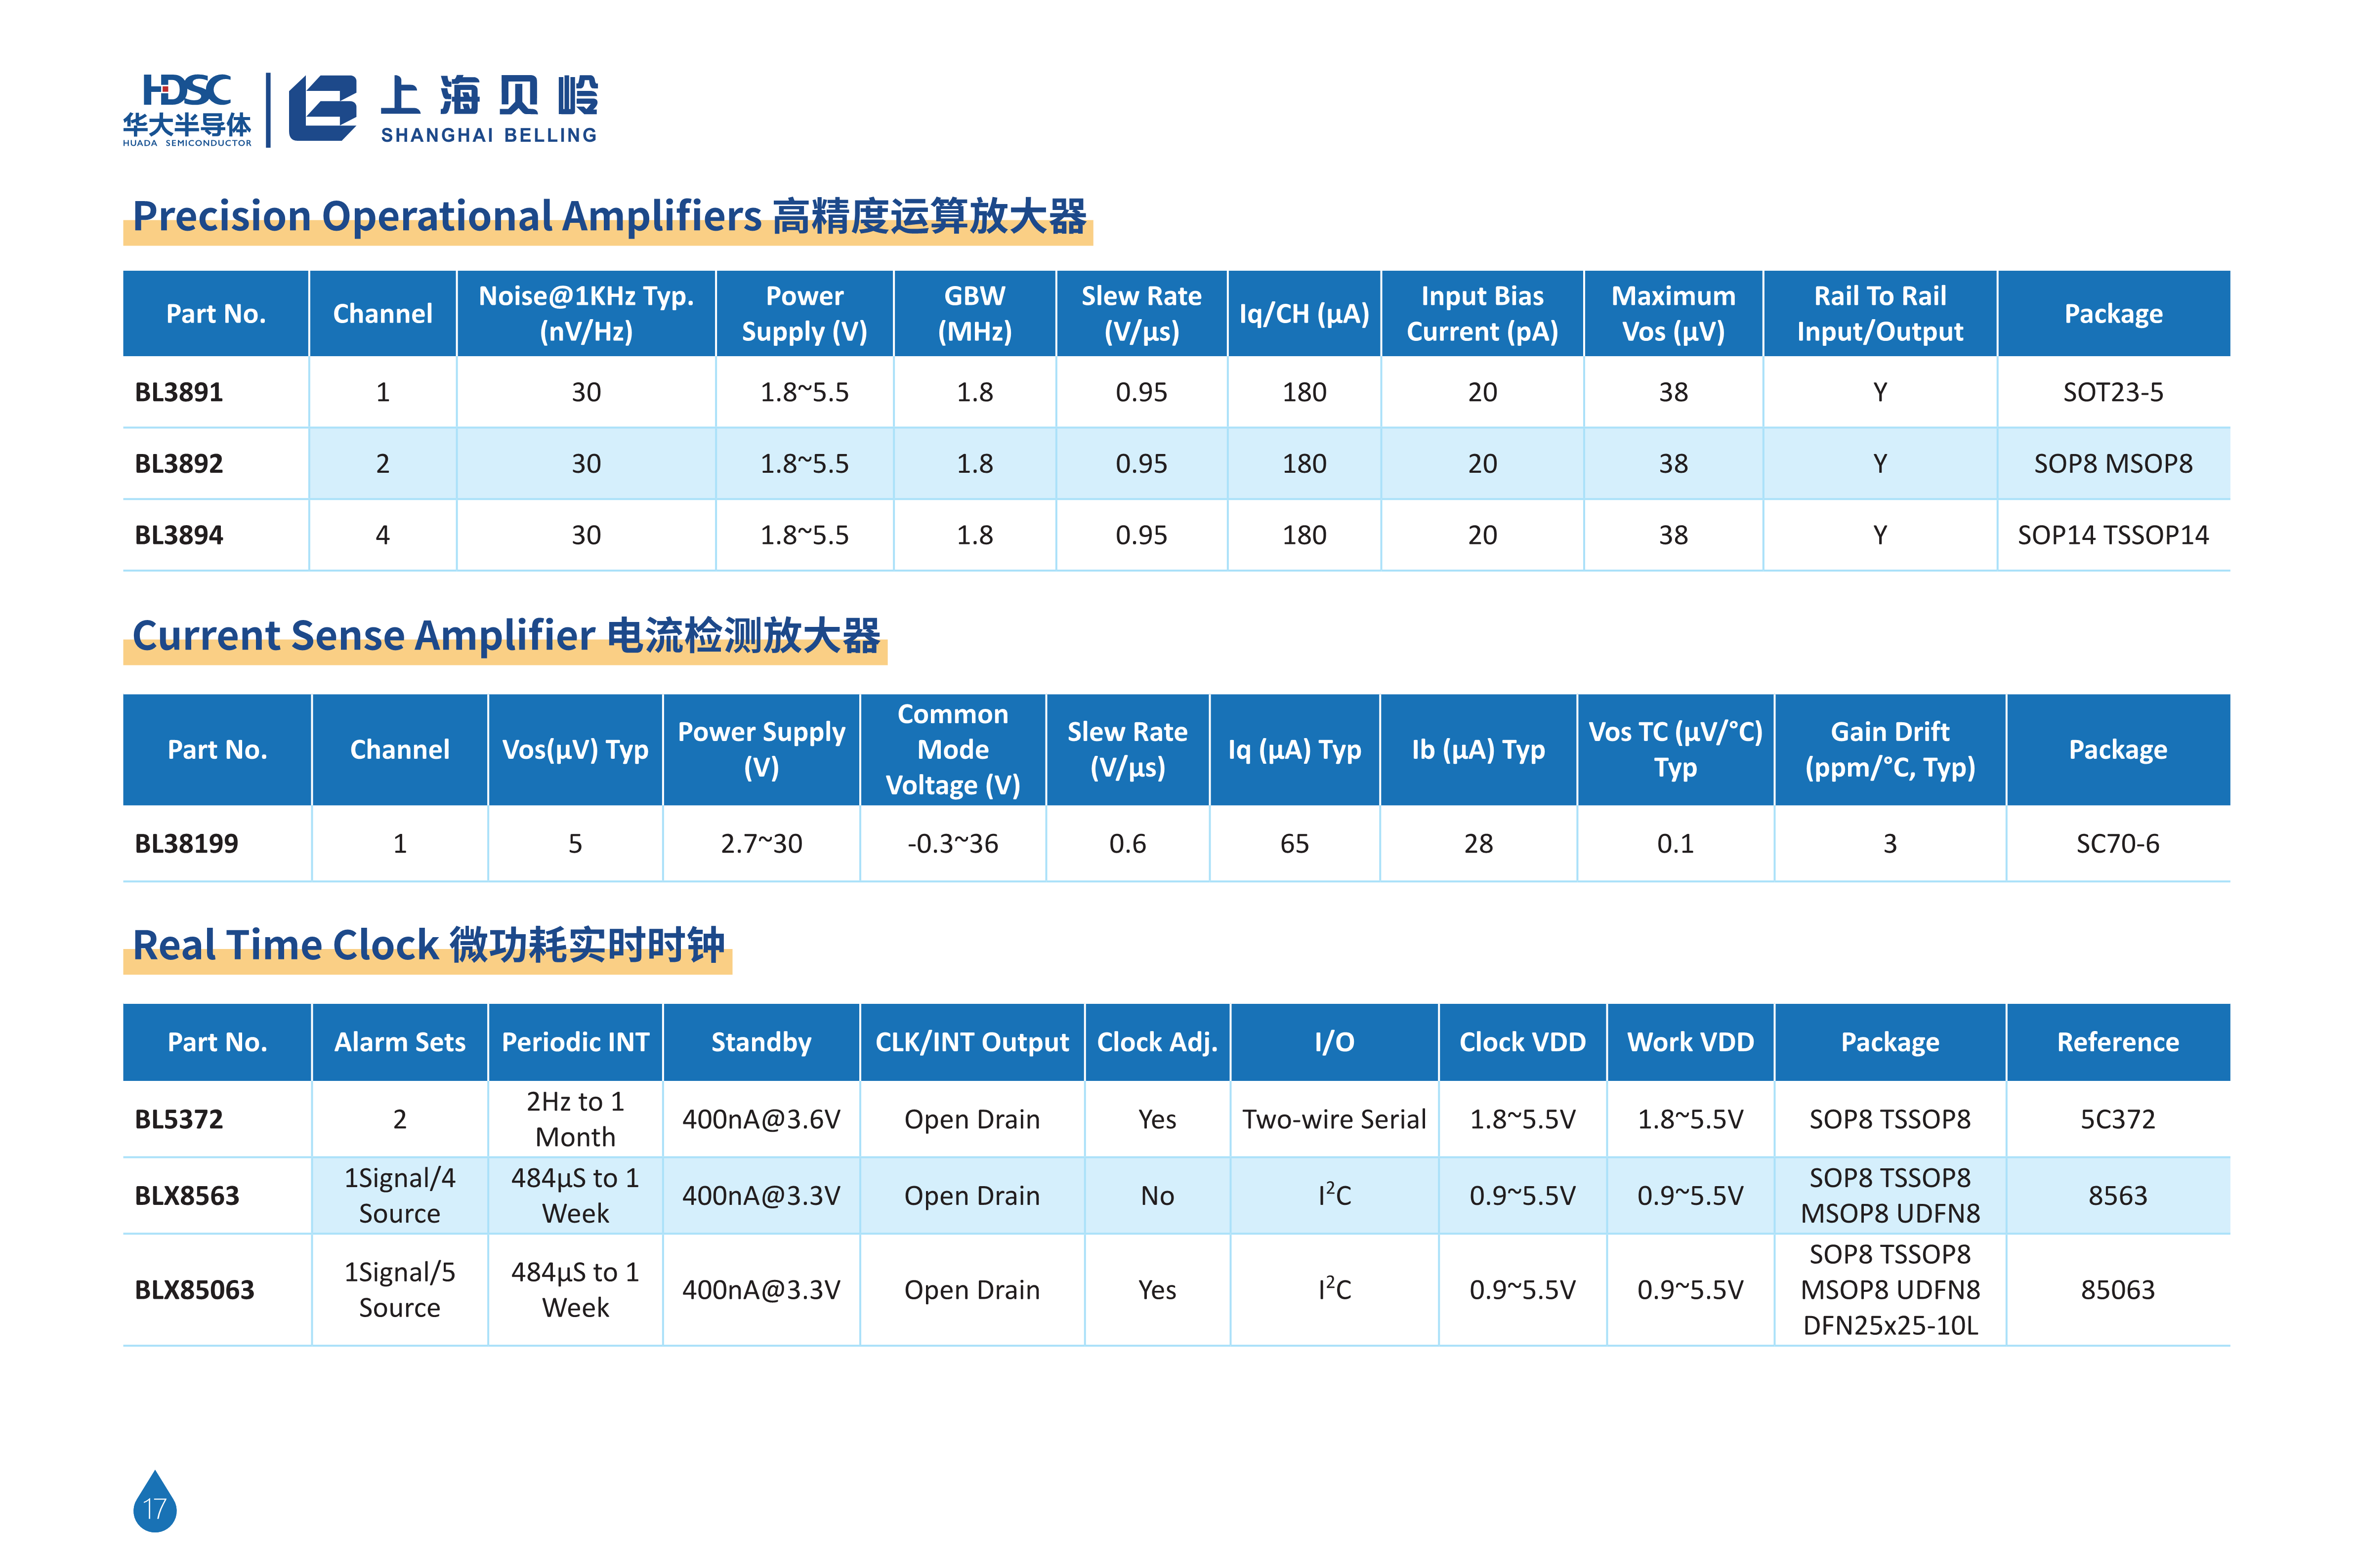This screenshot has height=1568, width=2353.
Task: Click part number BL5372
Action: (x=179, y=1119)
